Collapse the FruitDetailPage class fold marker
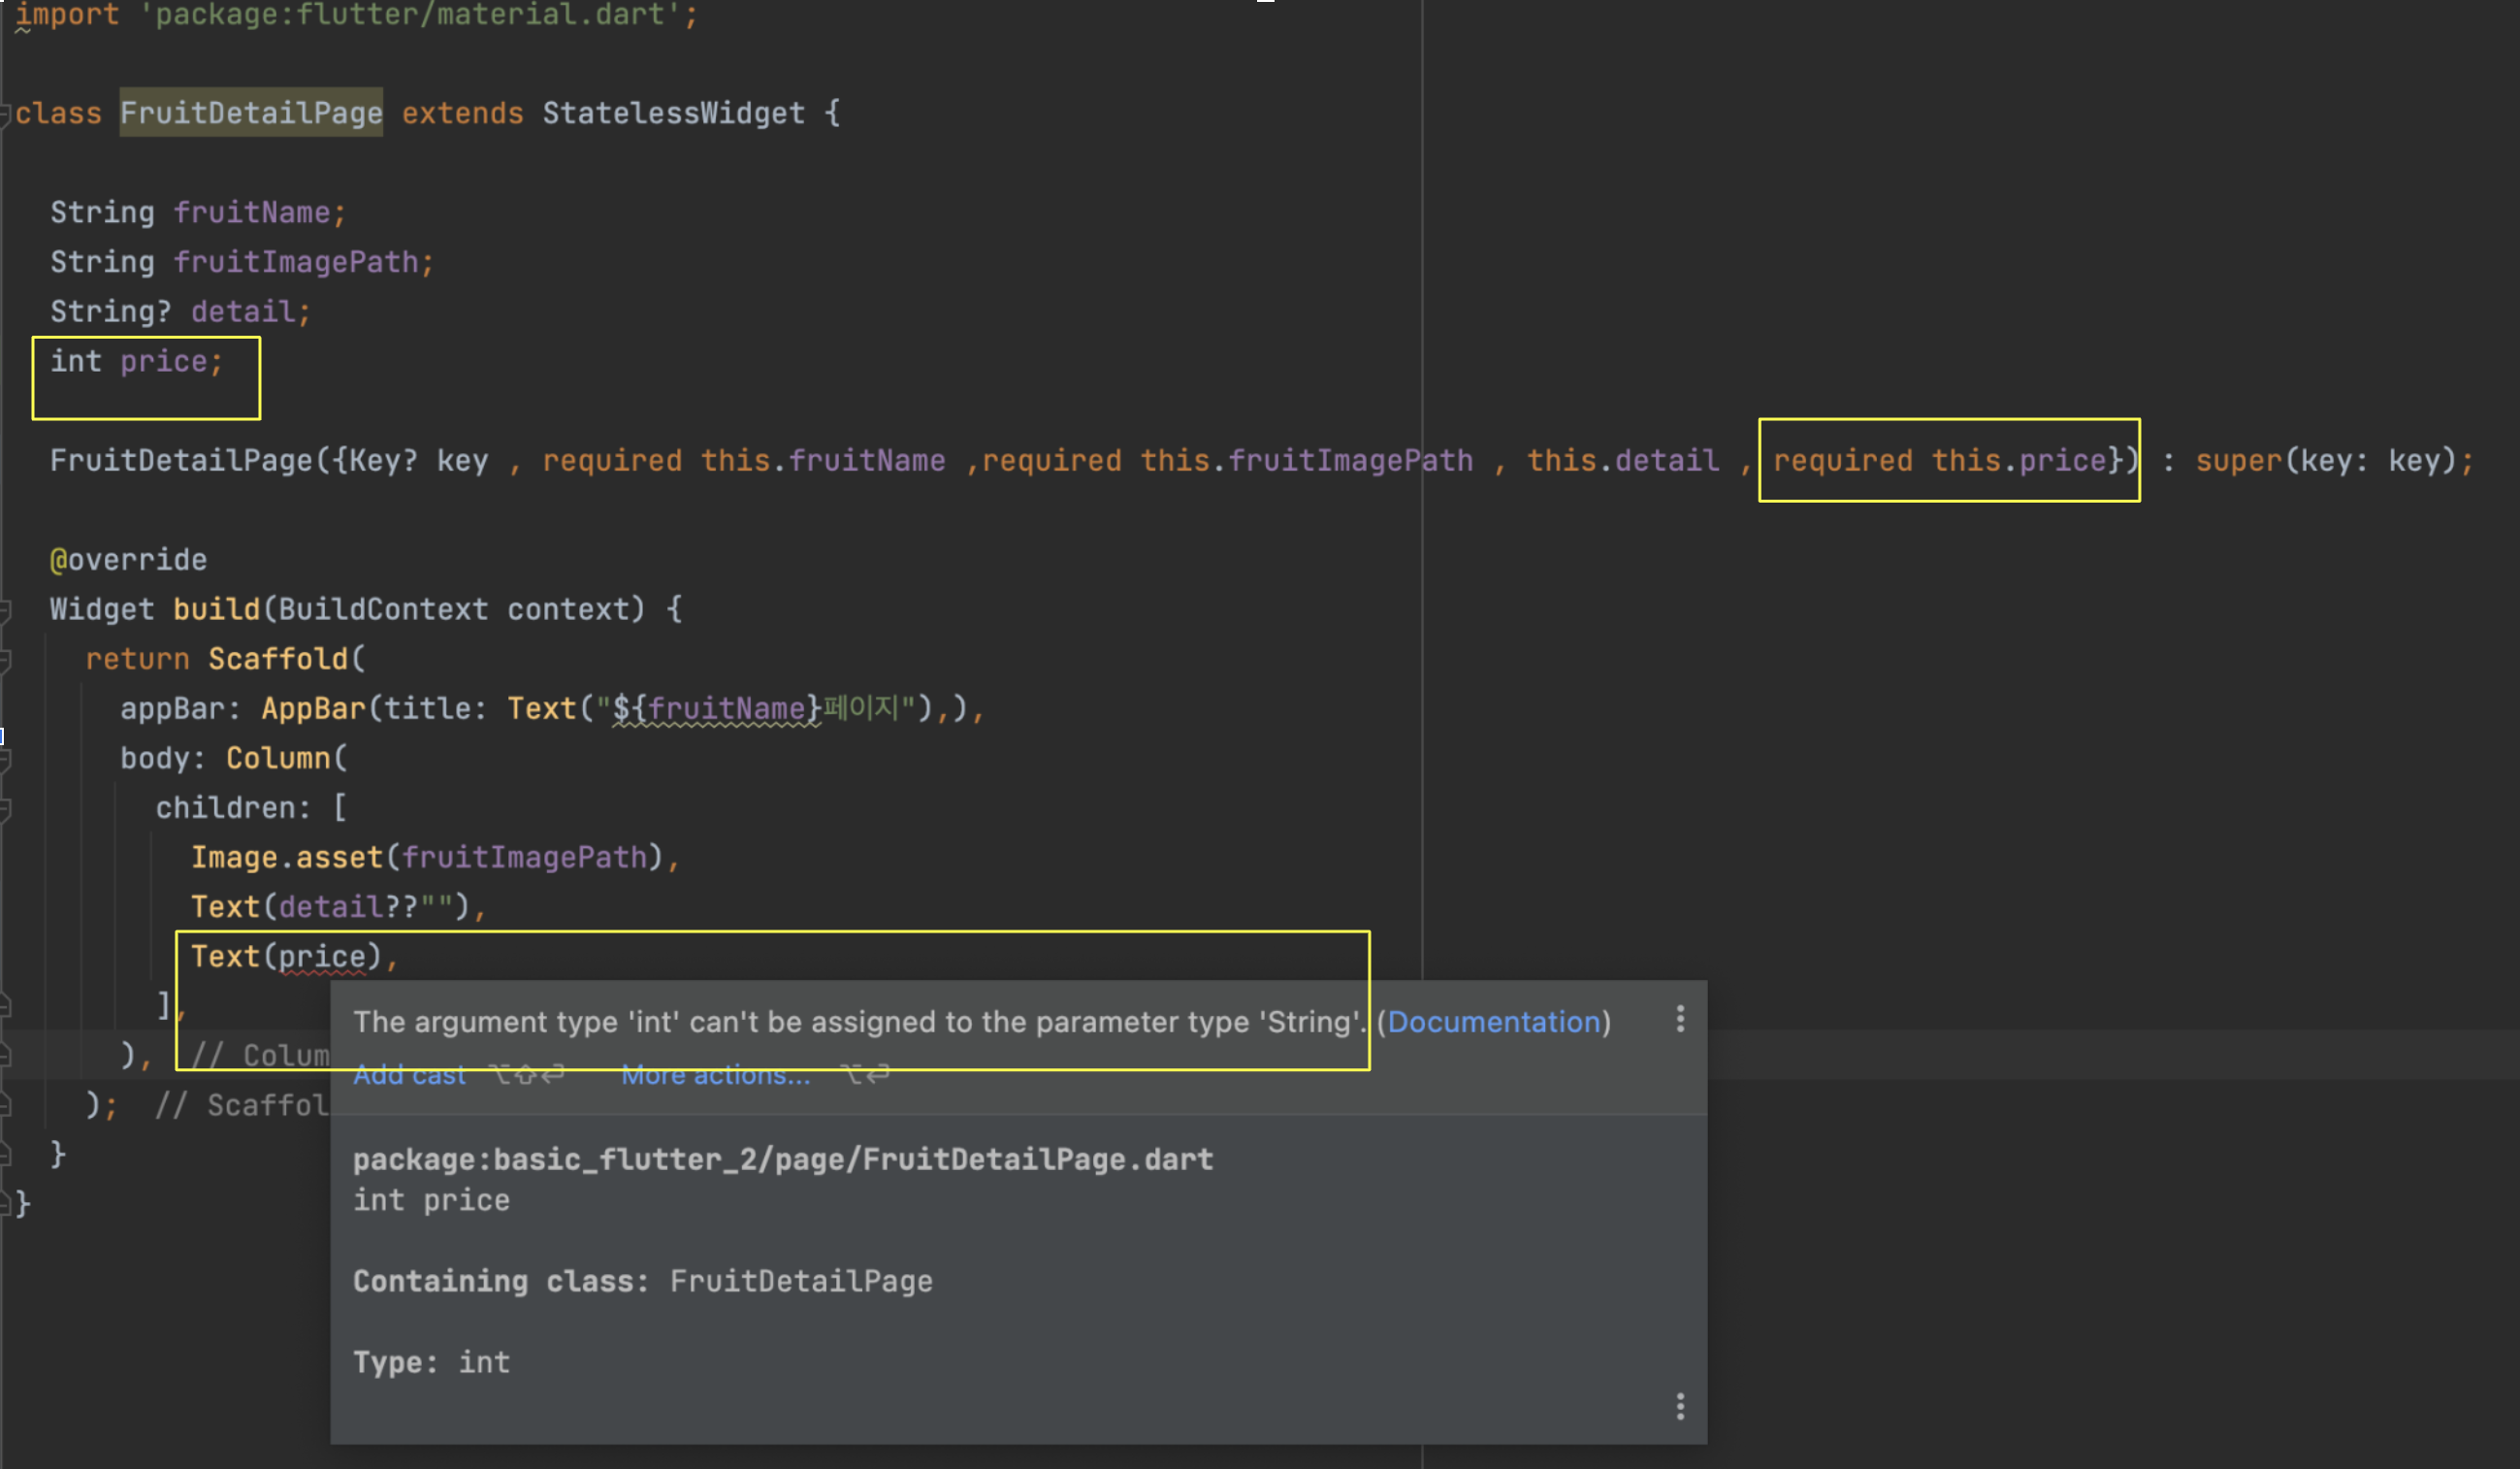Screen dimensions: 2520x1469 tap(5, 114)
